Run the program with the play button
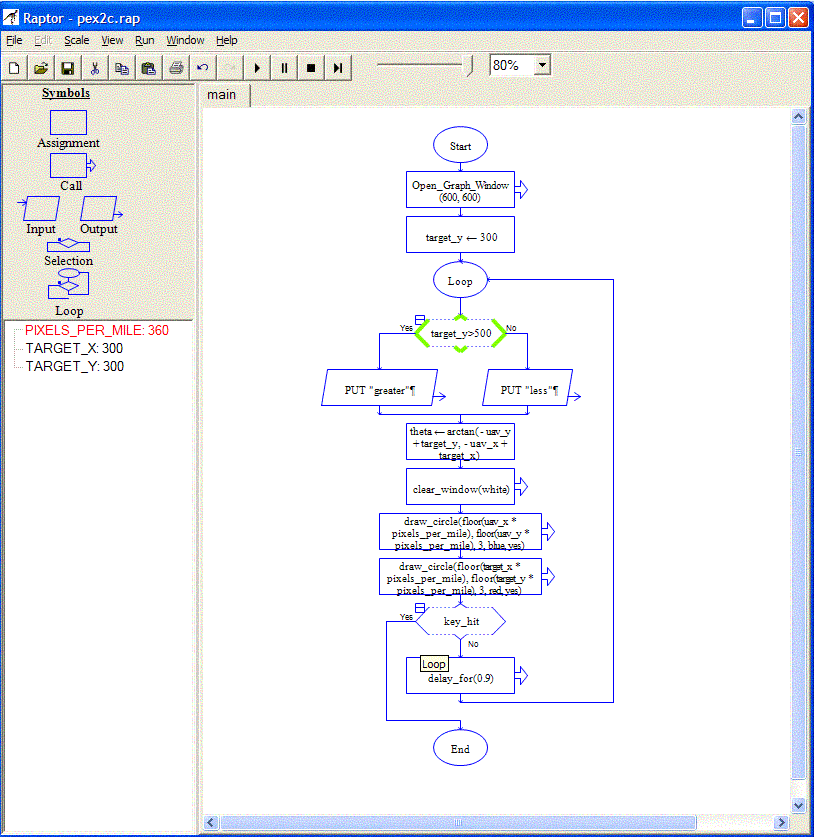The image size is (814, 837). [x=257, y=68]
